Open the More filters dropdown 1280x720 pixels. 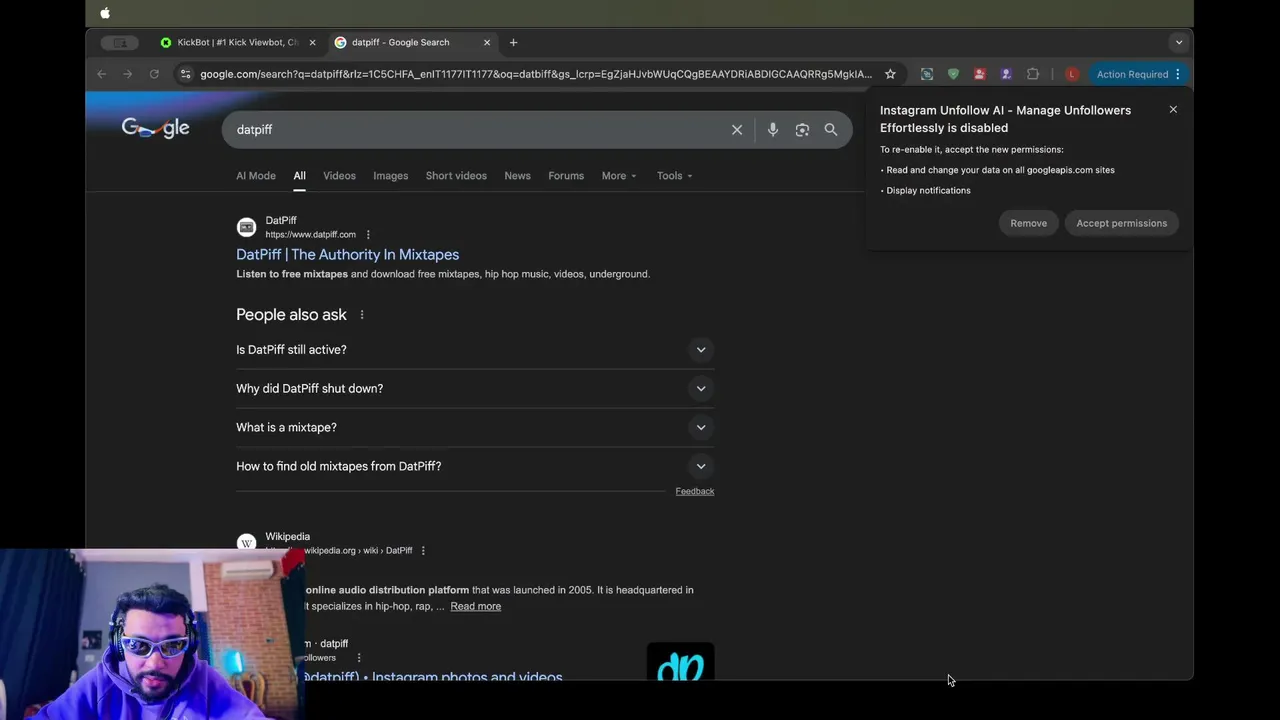point(619,175)
